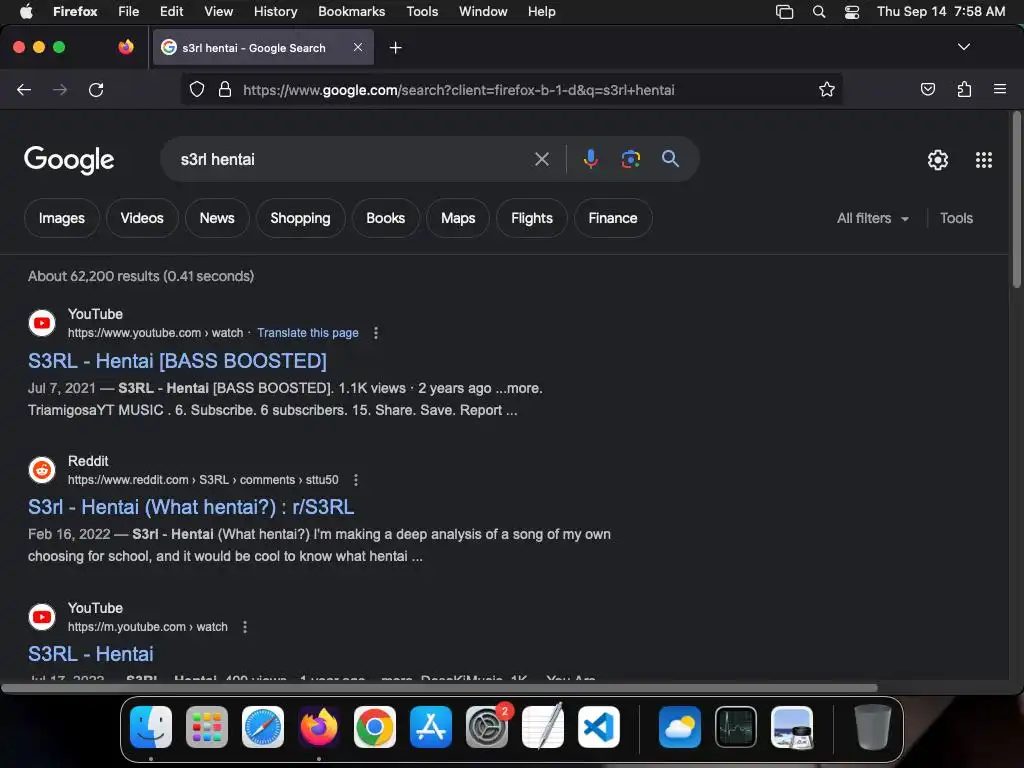Viewport: 1024px width, 768px height.
Task: Open Spotlight search in menu bar
Action: [x=819, y=12]
